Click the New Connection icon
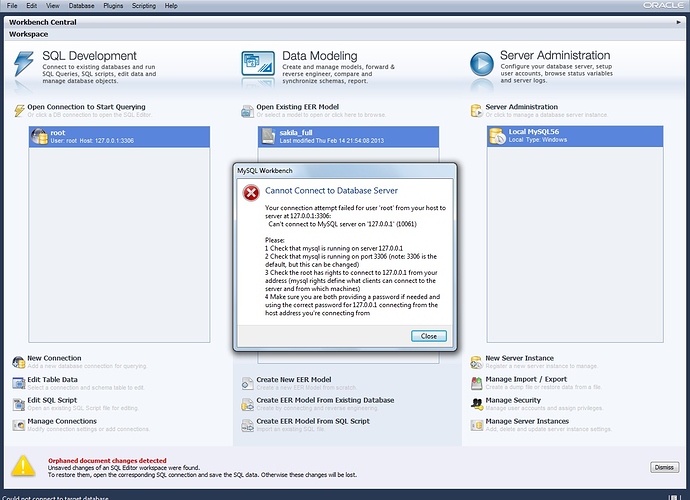 pos(18,362)
